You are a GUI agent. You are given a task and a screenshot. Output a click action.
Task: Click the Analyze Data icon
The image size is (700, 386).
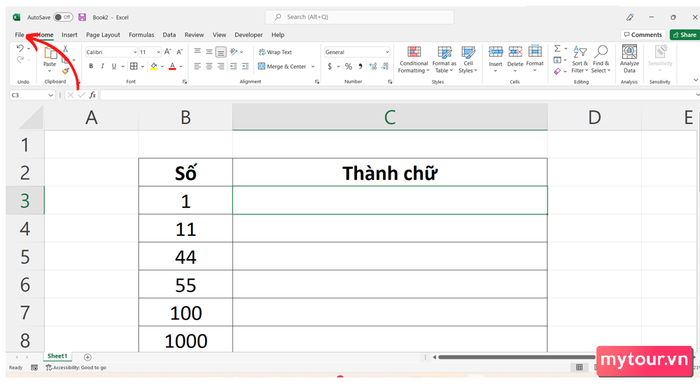[x=629, y=52]
